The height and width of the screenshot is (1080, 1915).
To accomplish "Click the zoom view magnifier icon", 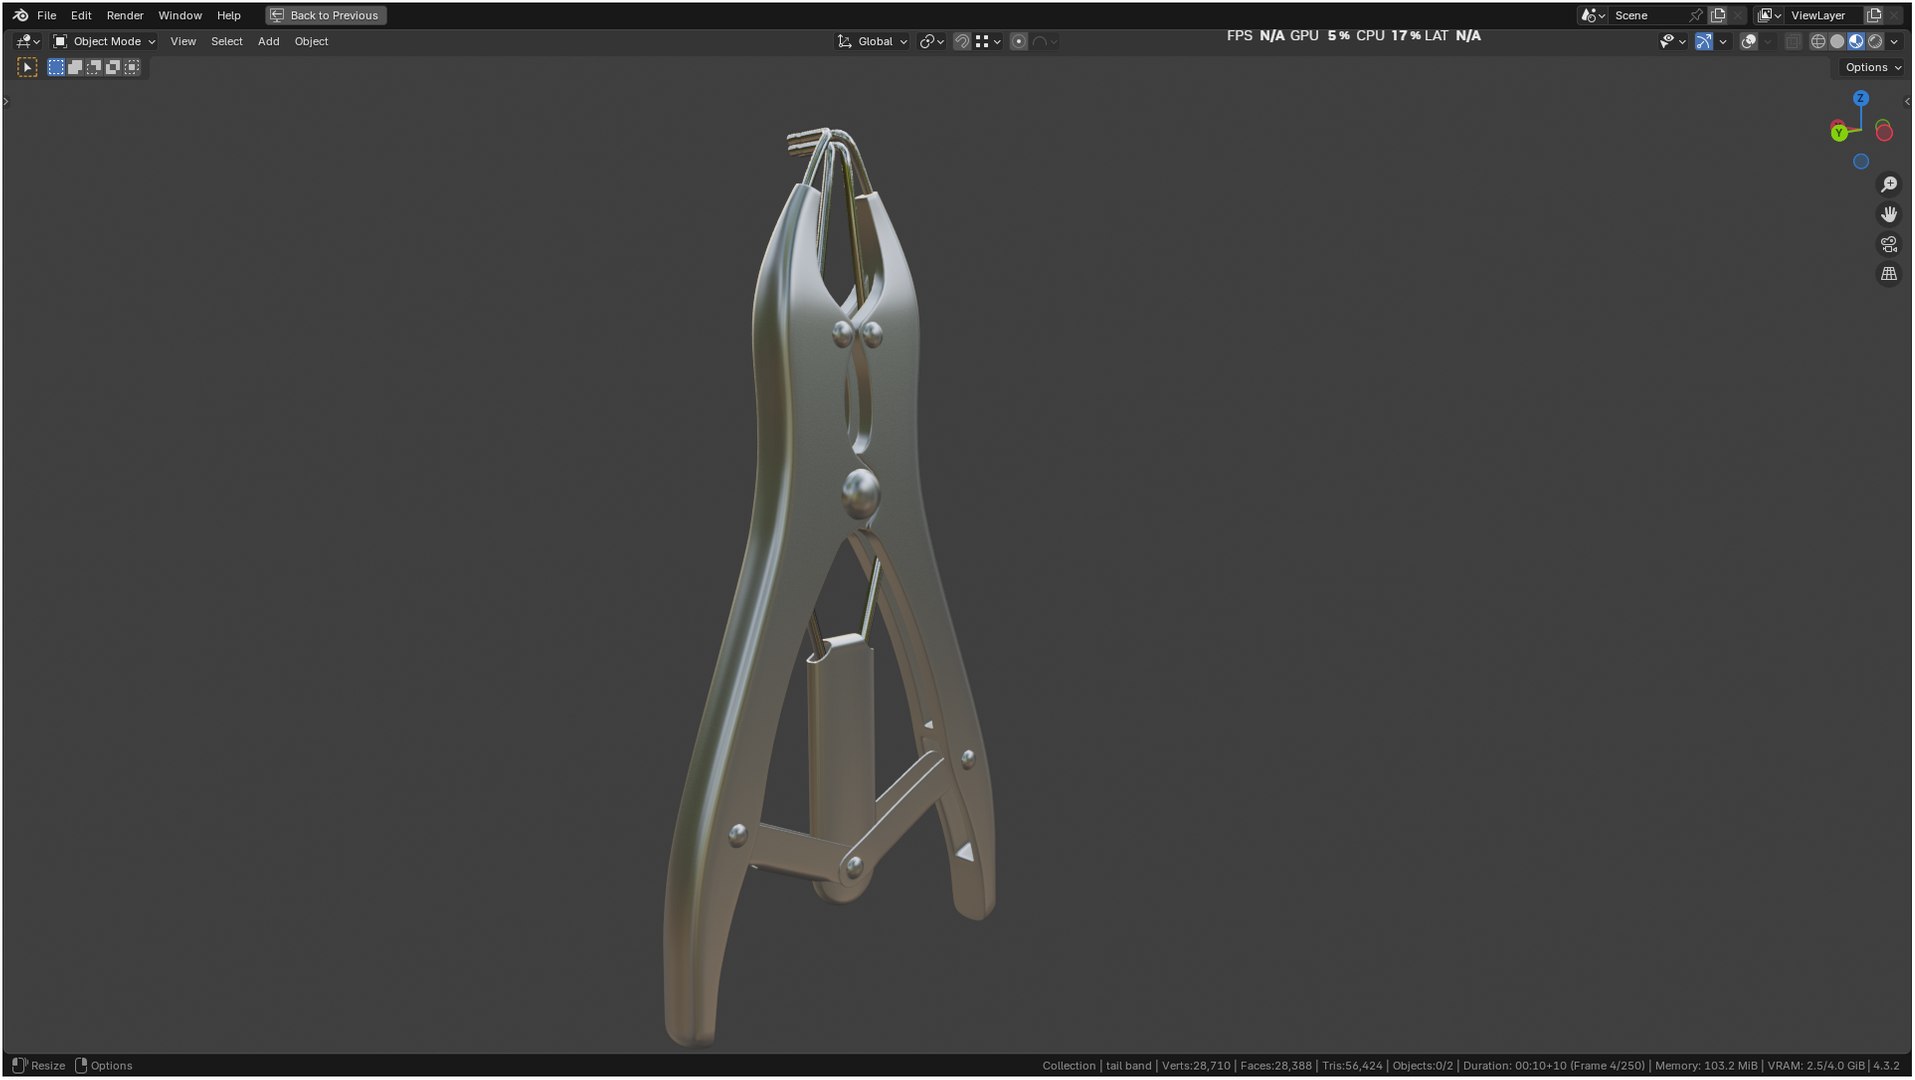I will click(1889, 184).
